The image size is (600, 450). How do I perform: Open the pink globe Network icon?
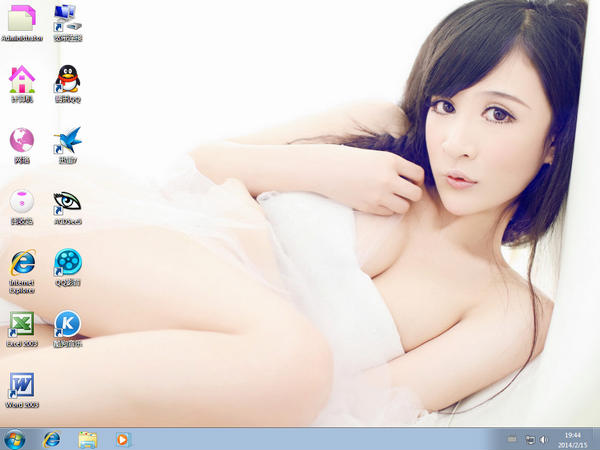coord(22,141)
